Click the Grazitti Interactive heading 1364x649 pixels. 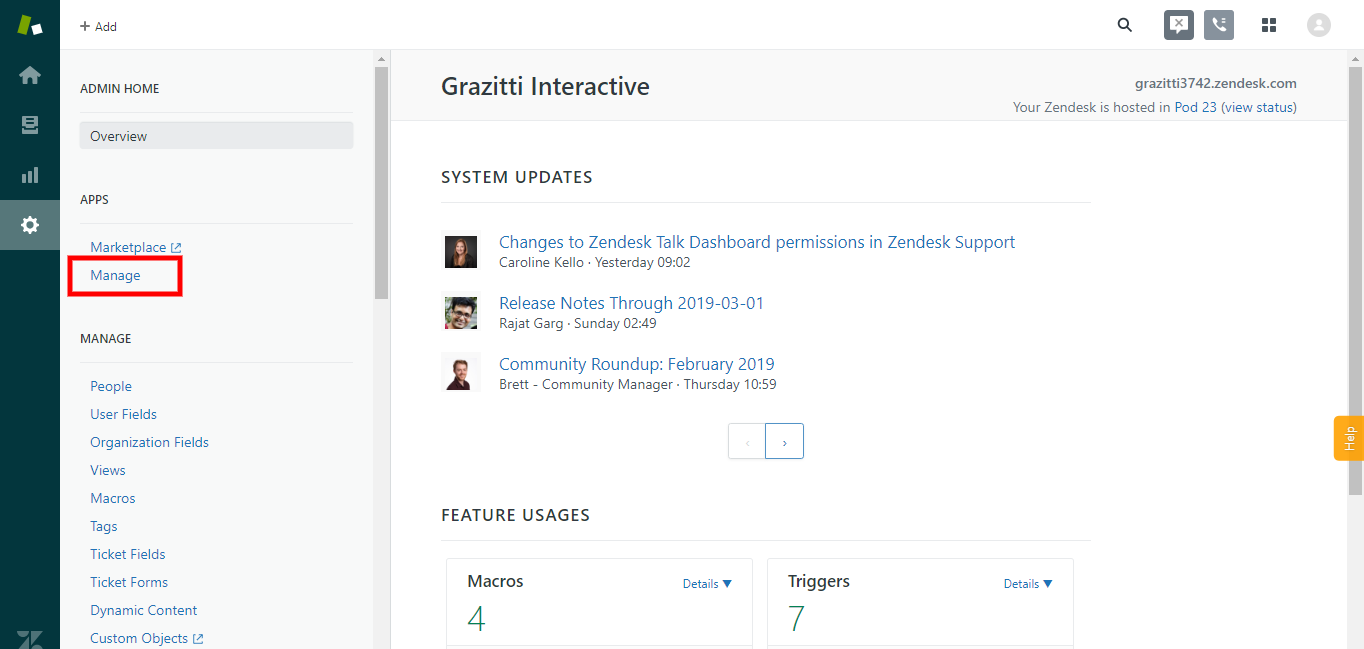[x=545, y=87]
